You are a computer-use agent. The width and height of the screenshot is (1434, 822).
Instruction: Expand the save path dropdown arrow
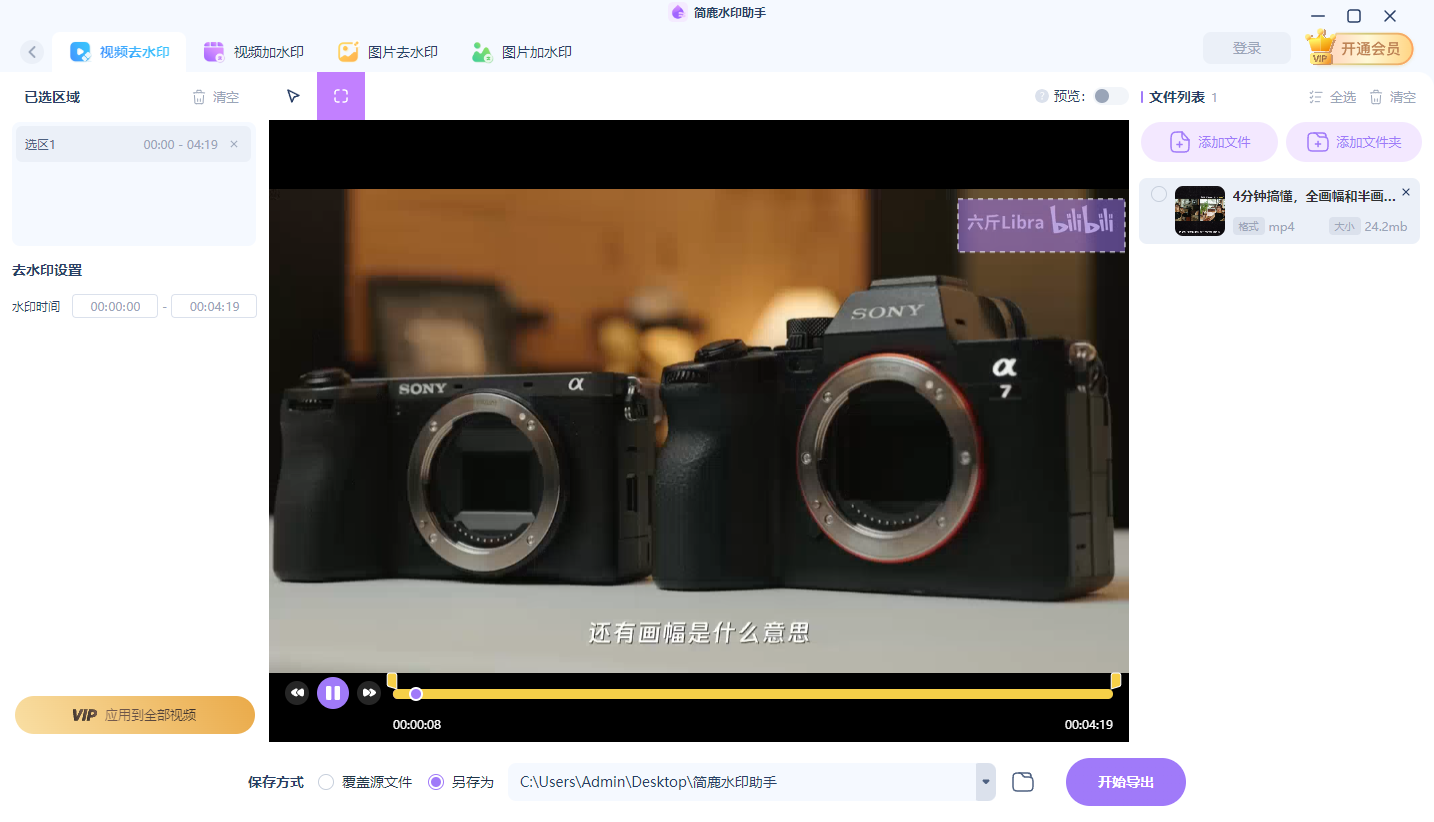coord(986,782)
